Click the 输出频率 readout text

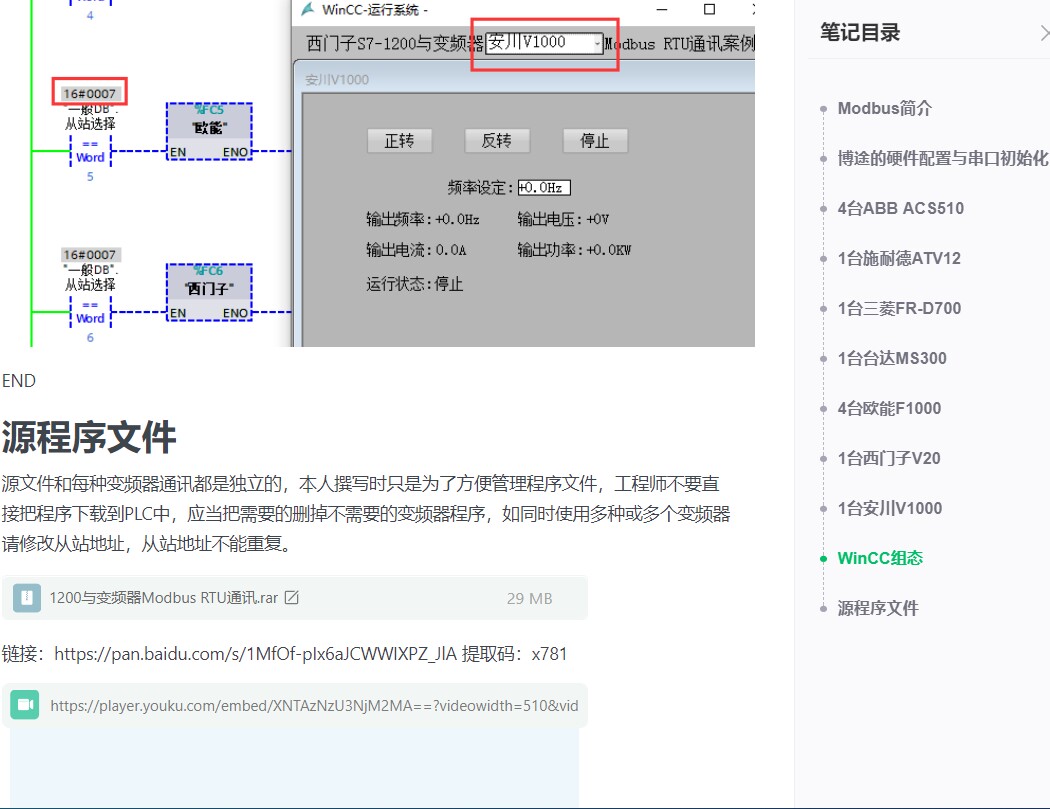(x=423, y=219)
